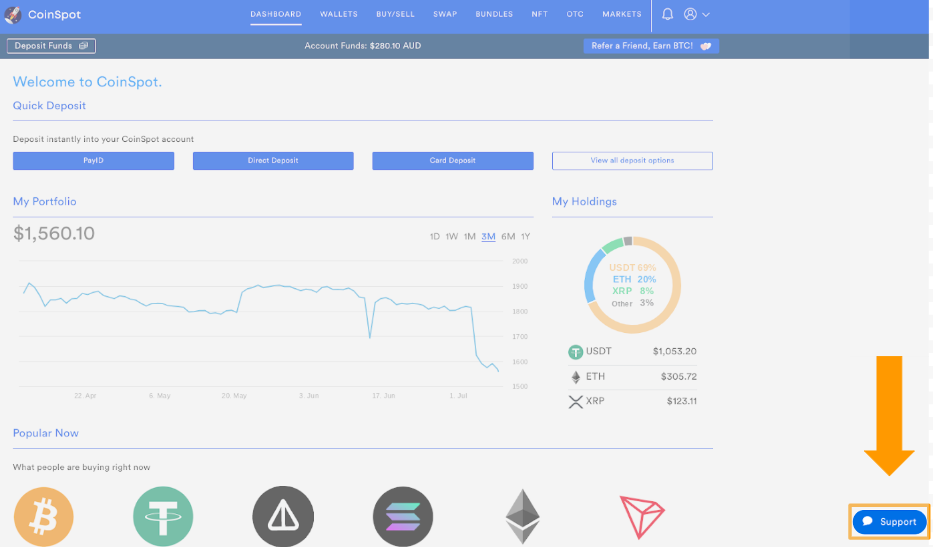Screen dimensions: 933x547
Task: Select the Tether coin icon under Popular Now
Action: (163, 517)
